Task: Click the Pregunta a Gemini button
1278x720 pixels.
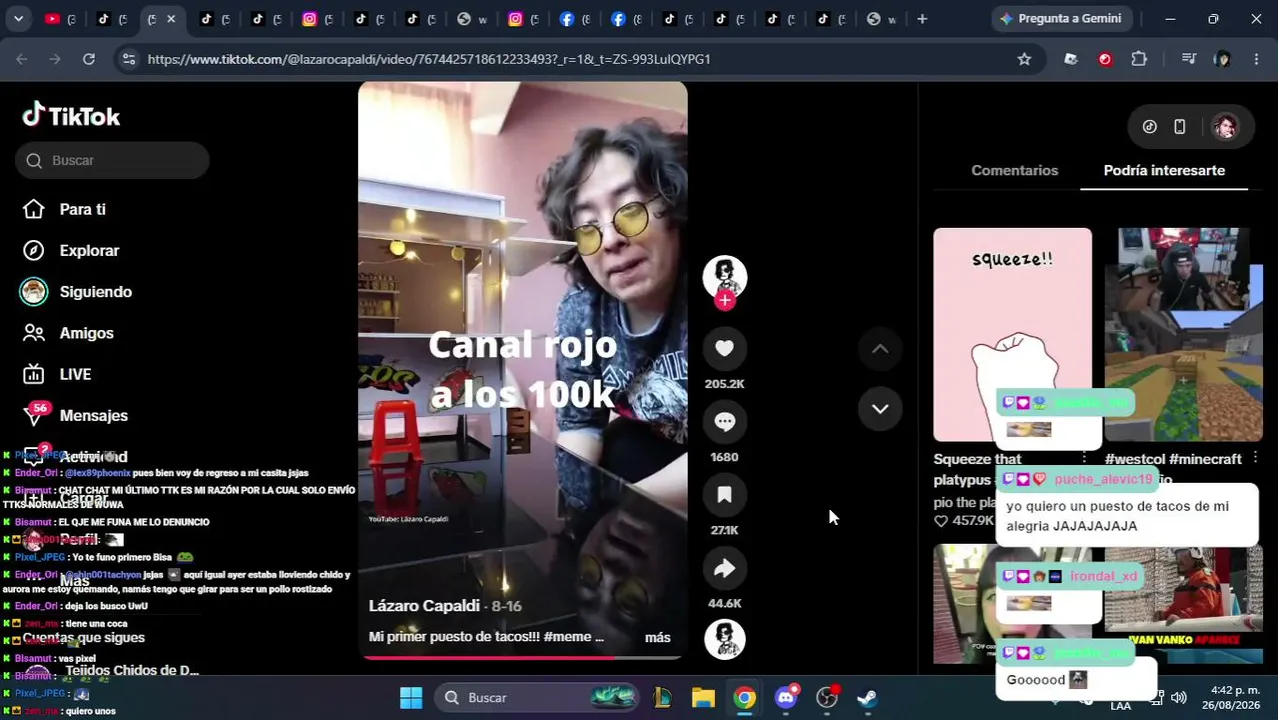Action: pyautogui.click(x=1061, y=19)
